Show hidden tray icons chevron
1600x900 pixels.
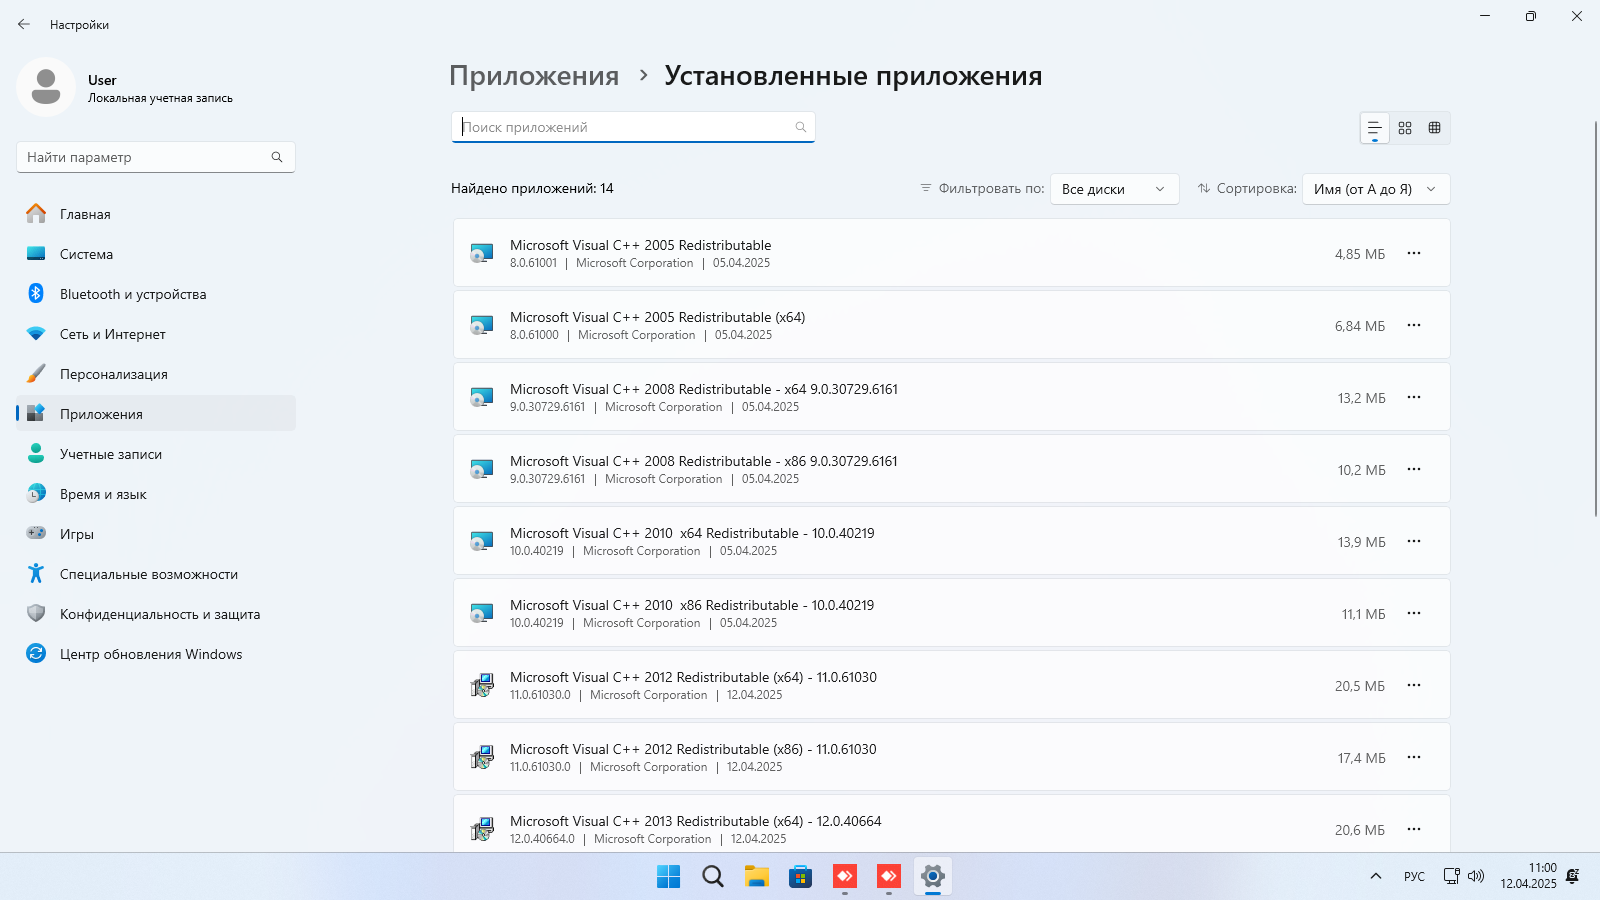pos(1376,877)
